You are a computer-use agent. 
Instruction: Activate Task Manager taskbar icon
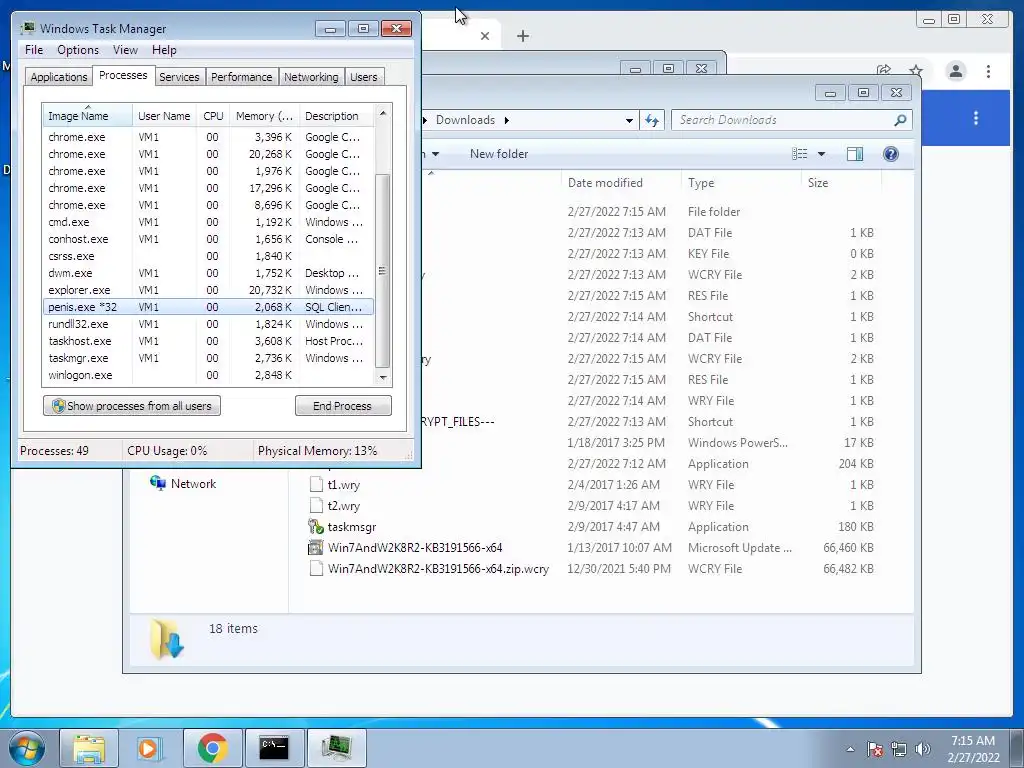(x=336, y=748)
